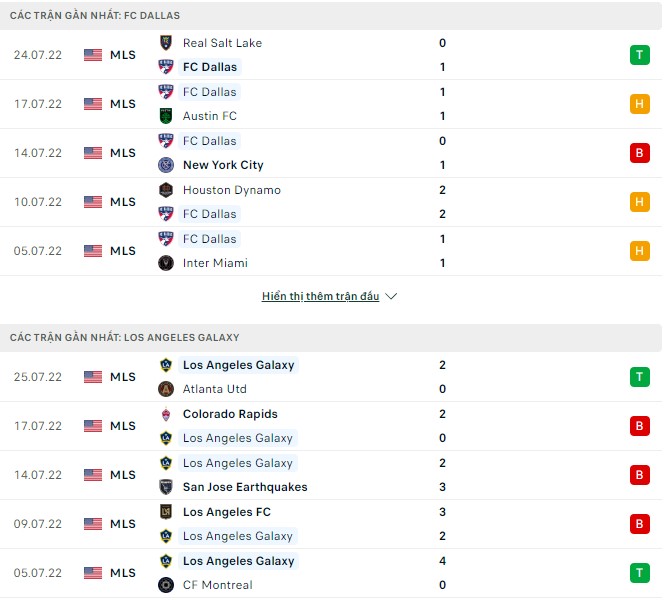This screenshot has width=667, height=600.
Task: Click the New York City crest icon
Action: point(166,165)
